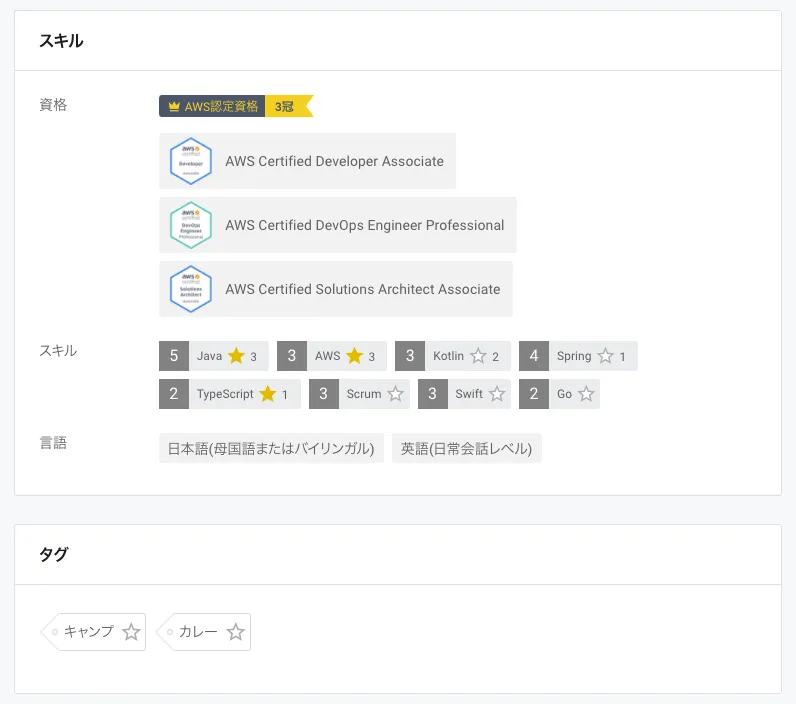Click the 日本語(母国語またはバイリンガル) language chip
This screenshot has width=796, height=704.
point(271,448)
